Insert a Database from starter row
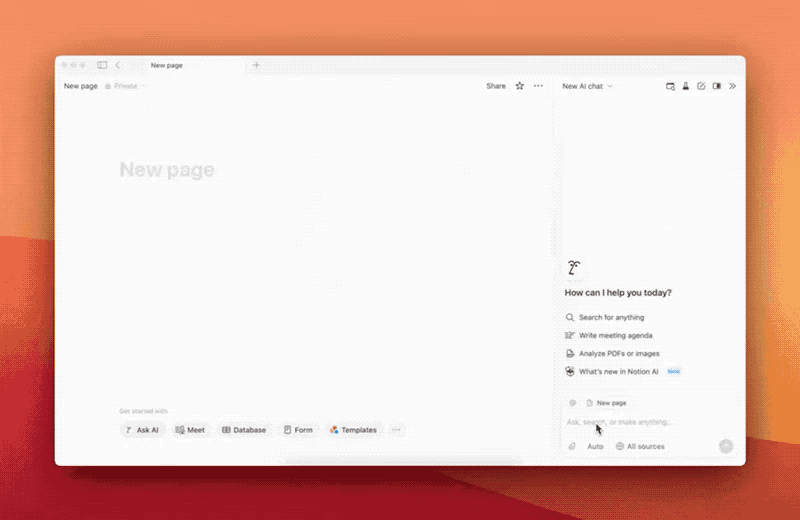 (x=244, y=430)
